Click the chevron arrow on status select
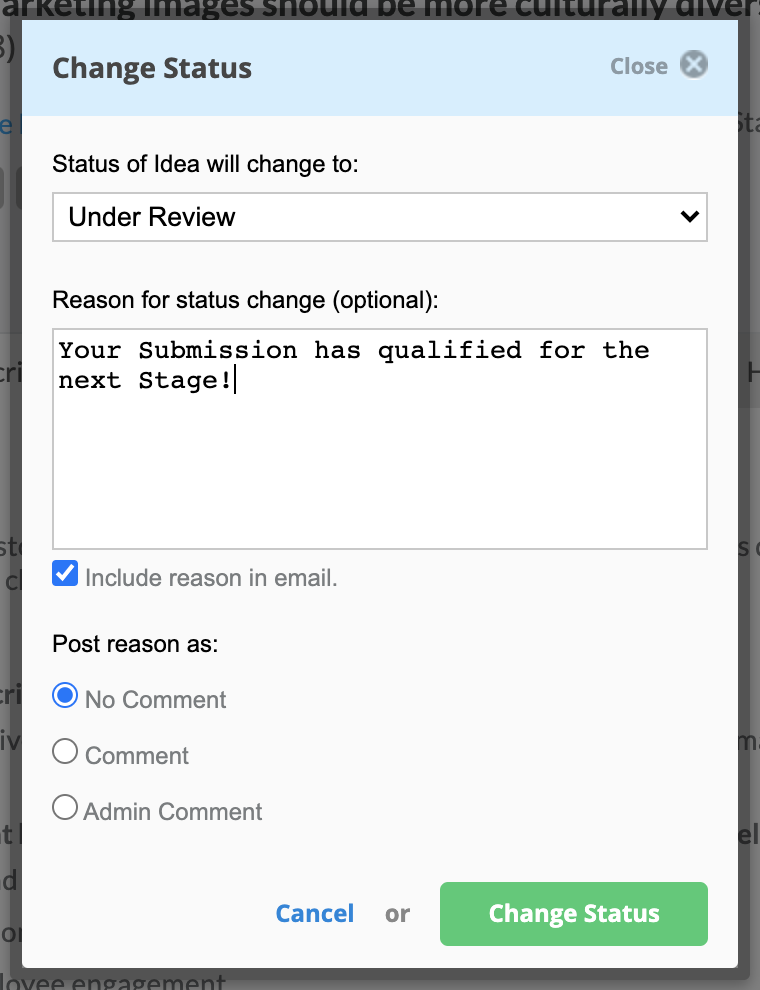This screenshot has width=760, height=990. [689, 217]
